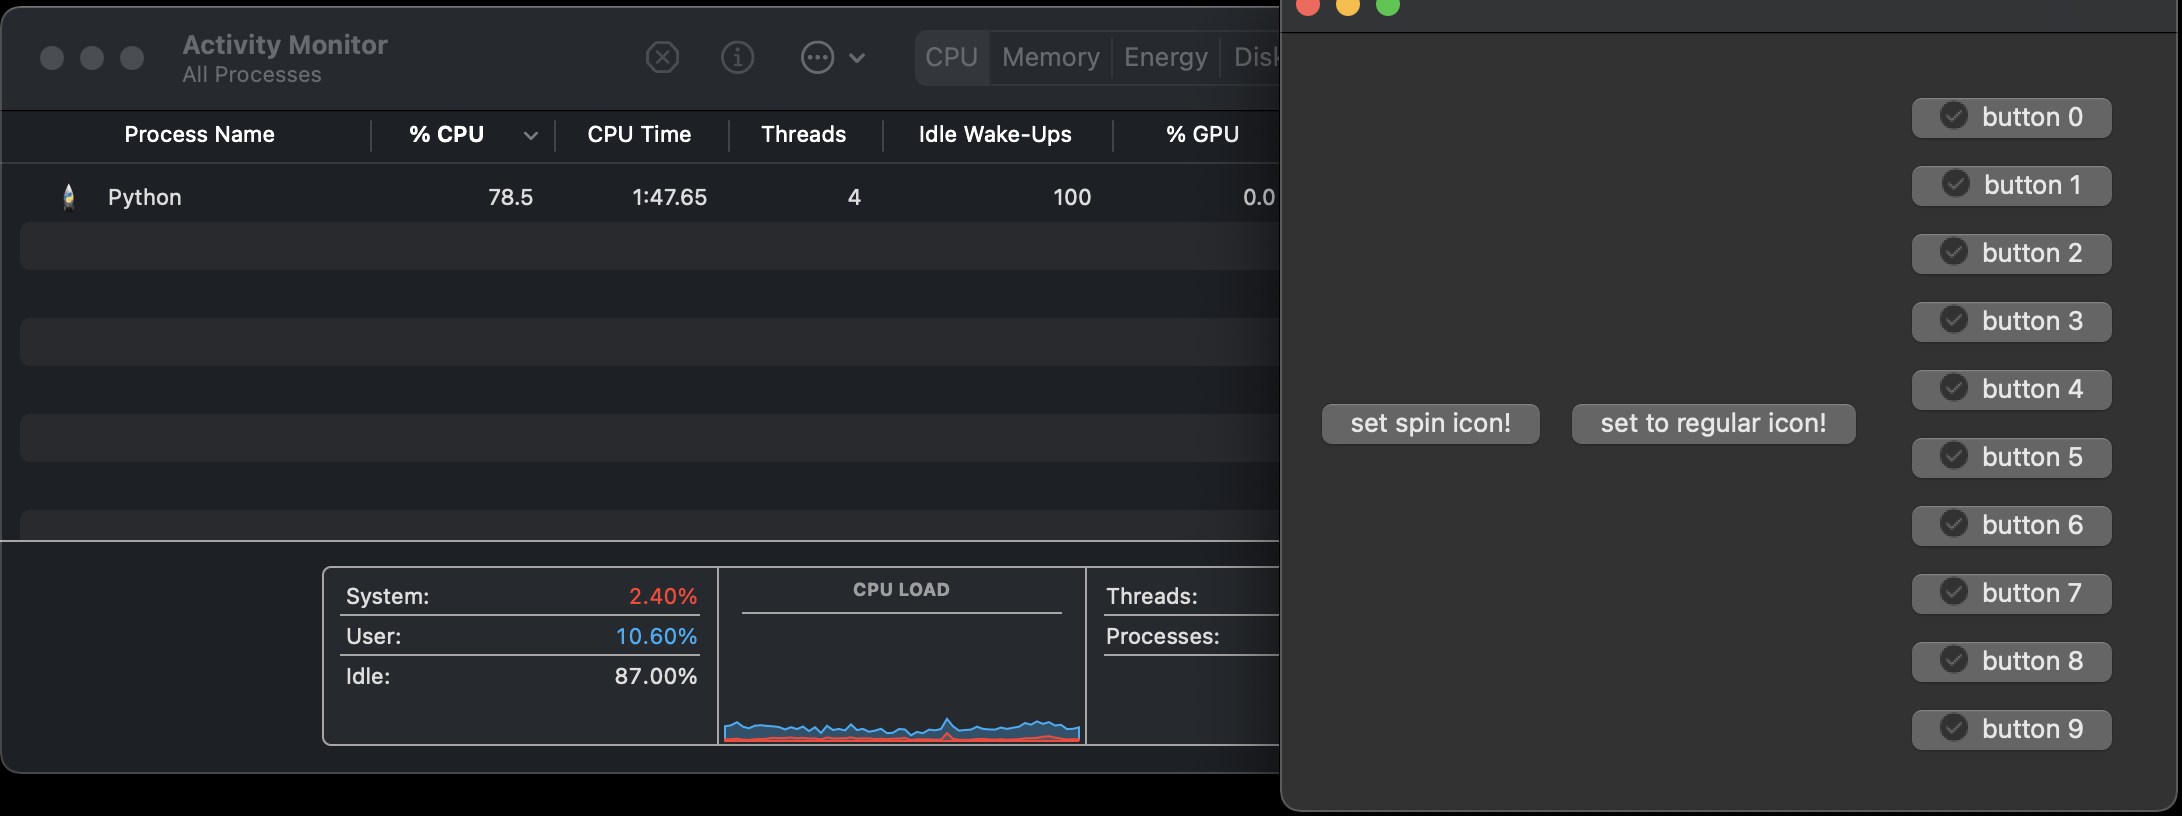Click button 7 in the Python window
Screen dimensions: 2182x816
point(2012,593)
